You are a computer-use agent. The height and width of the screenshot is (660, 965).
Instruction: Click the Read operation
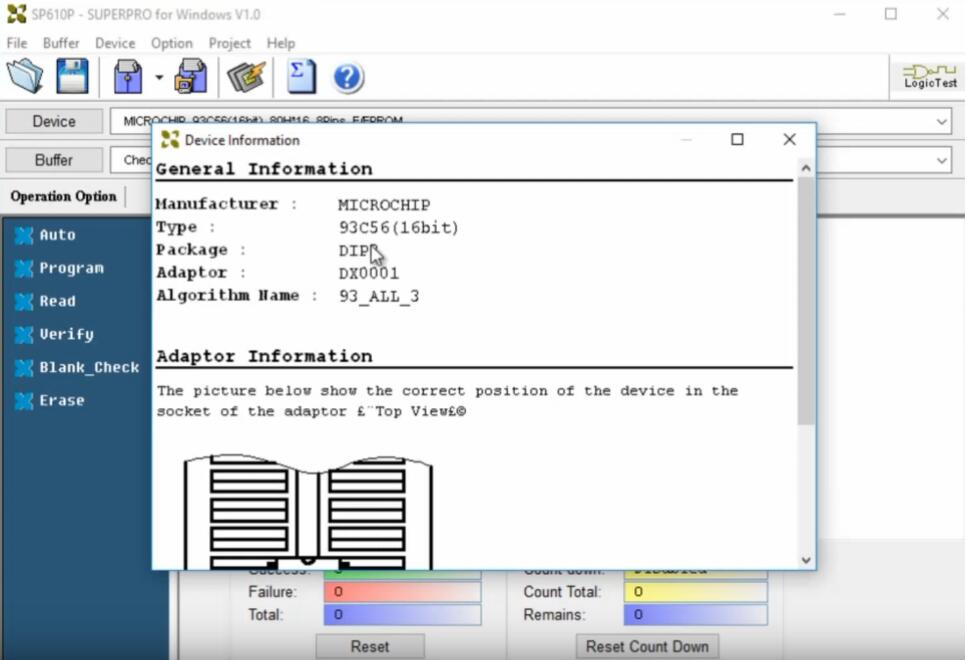click(57, 301)
